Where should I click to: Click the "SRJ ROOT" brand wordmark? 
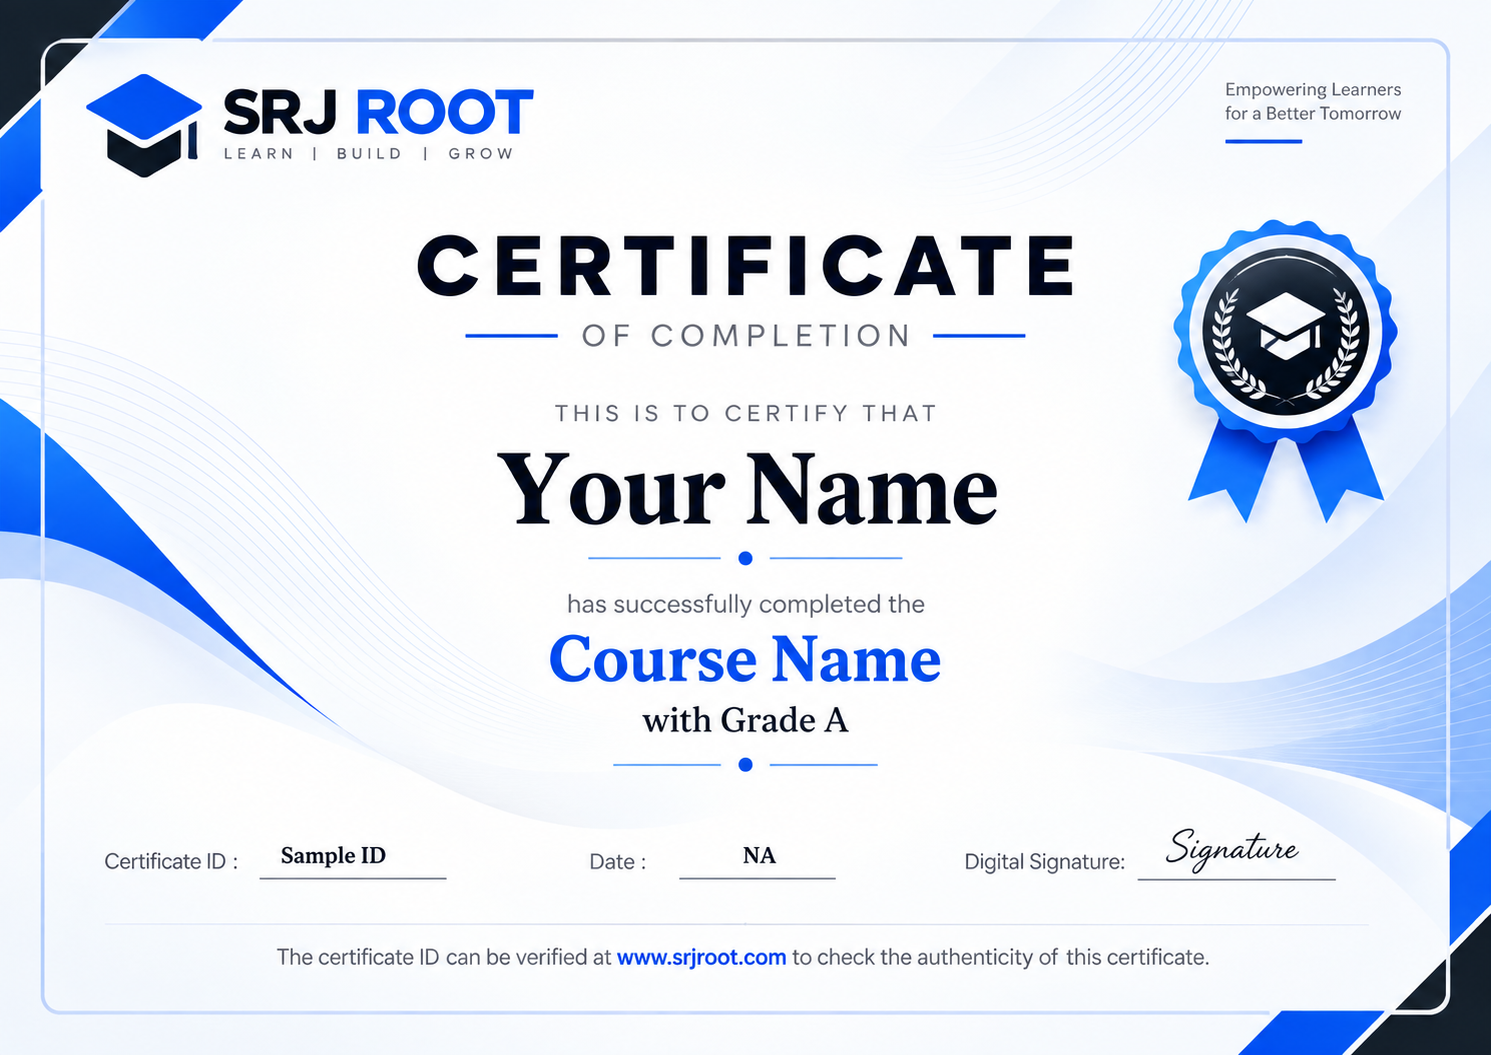[x=378, y=112]
